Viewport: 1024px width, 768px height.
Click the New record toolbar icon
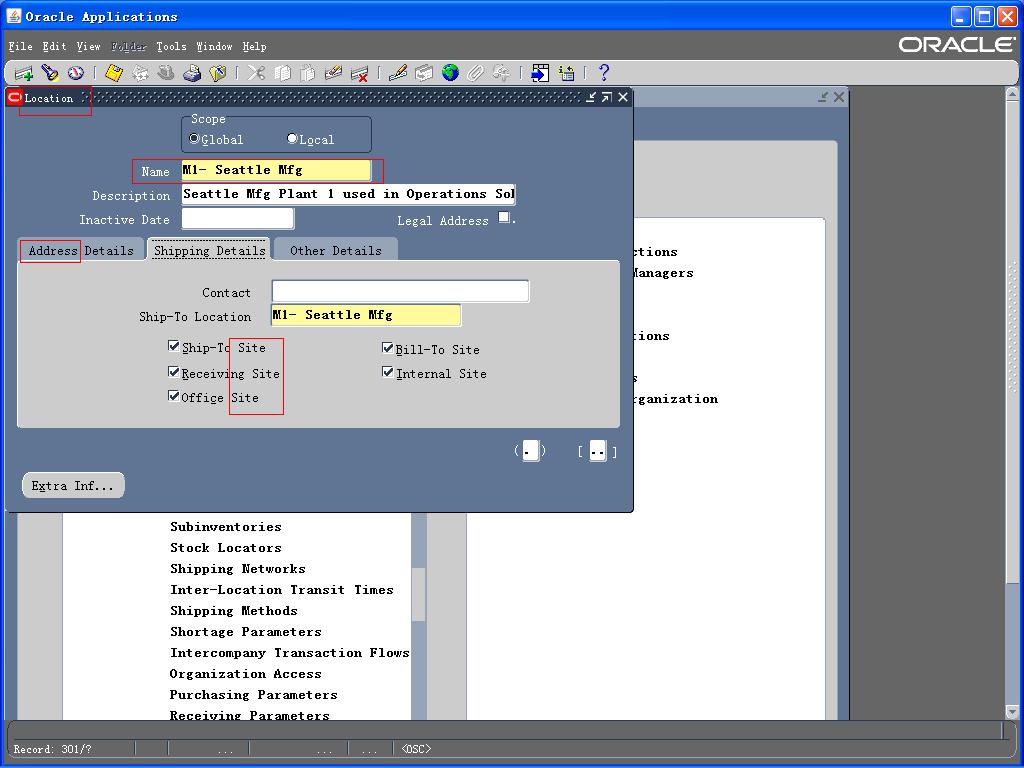click(24, 73)
